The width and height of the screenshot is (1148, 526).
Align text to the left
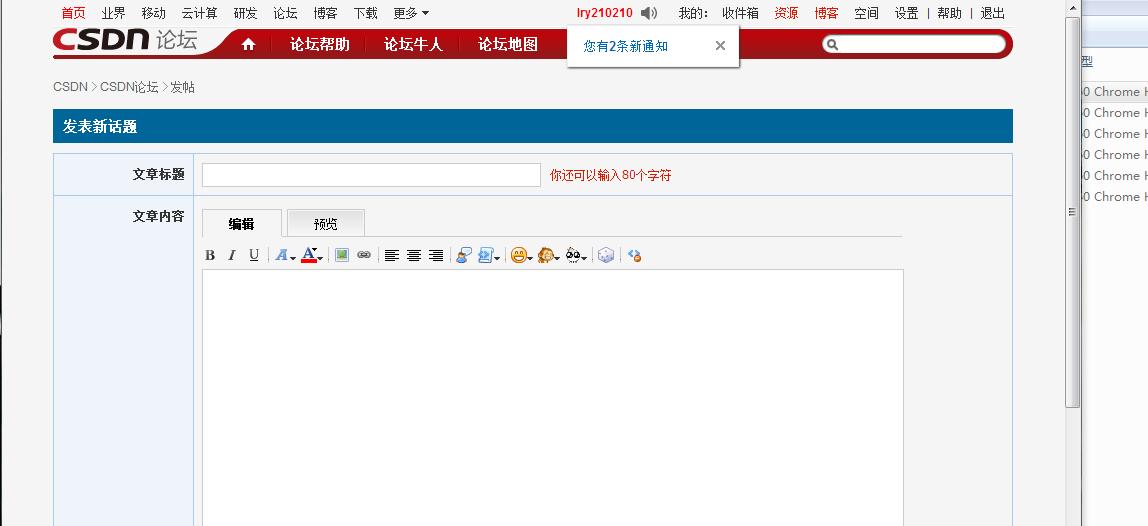[x=392, y=255]
